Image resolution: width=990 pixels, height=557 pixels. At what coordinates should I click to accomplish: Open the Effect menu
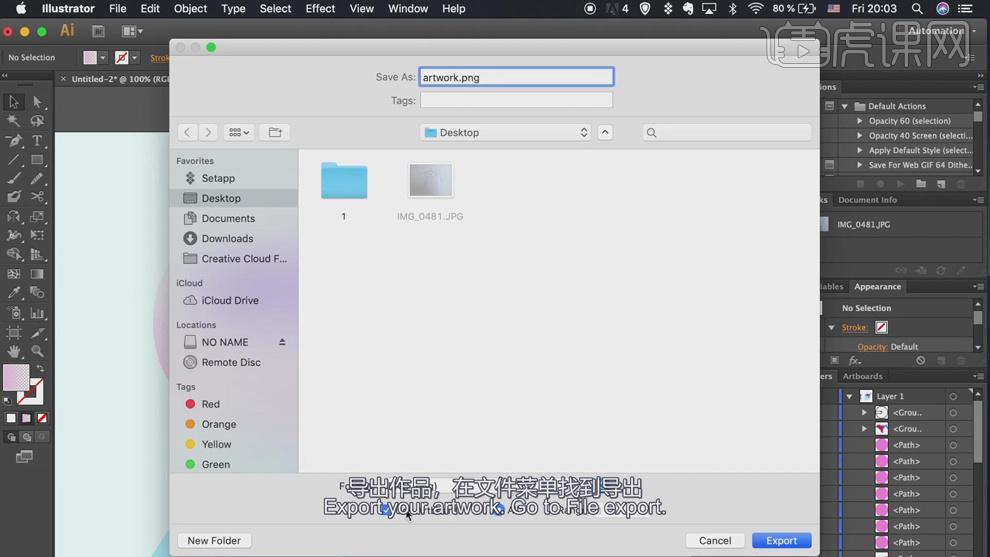tap(320, 9)
